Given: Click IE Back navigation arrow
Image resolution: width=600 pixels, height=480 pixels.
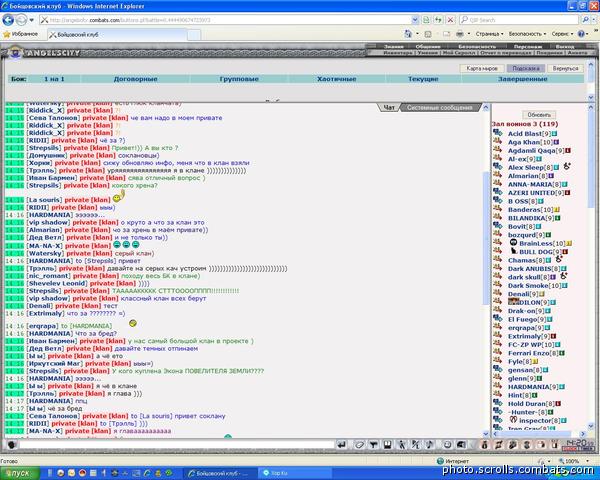Looking at the screenshot, I should [x=8, y=20].
